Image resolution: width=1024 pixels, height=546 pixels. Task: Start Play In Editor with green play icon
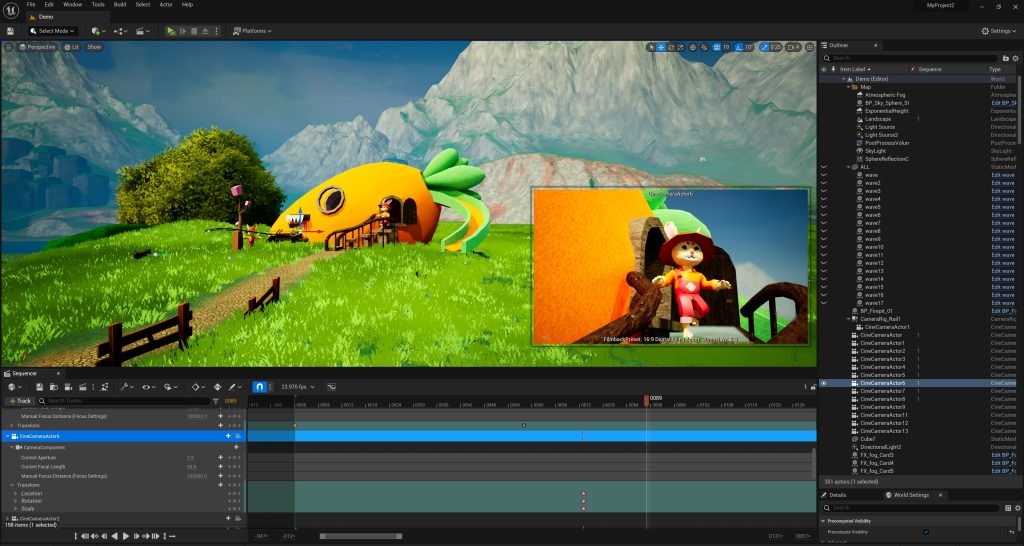[x=170, y=31]
